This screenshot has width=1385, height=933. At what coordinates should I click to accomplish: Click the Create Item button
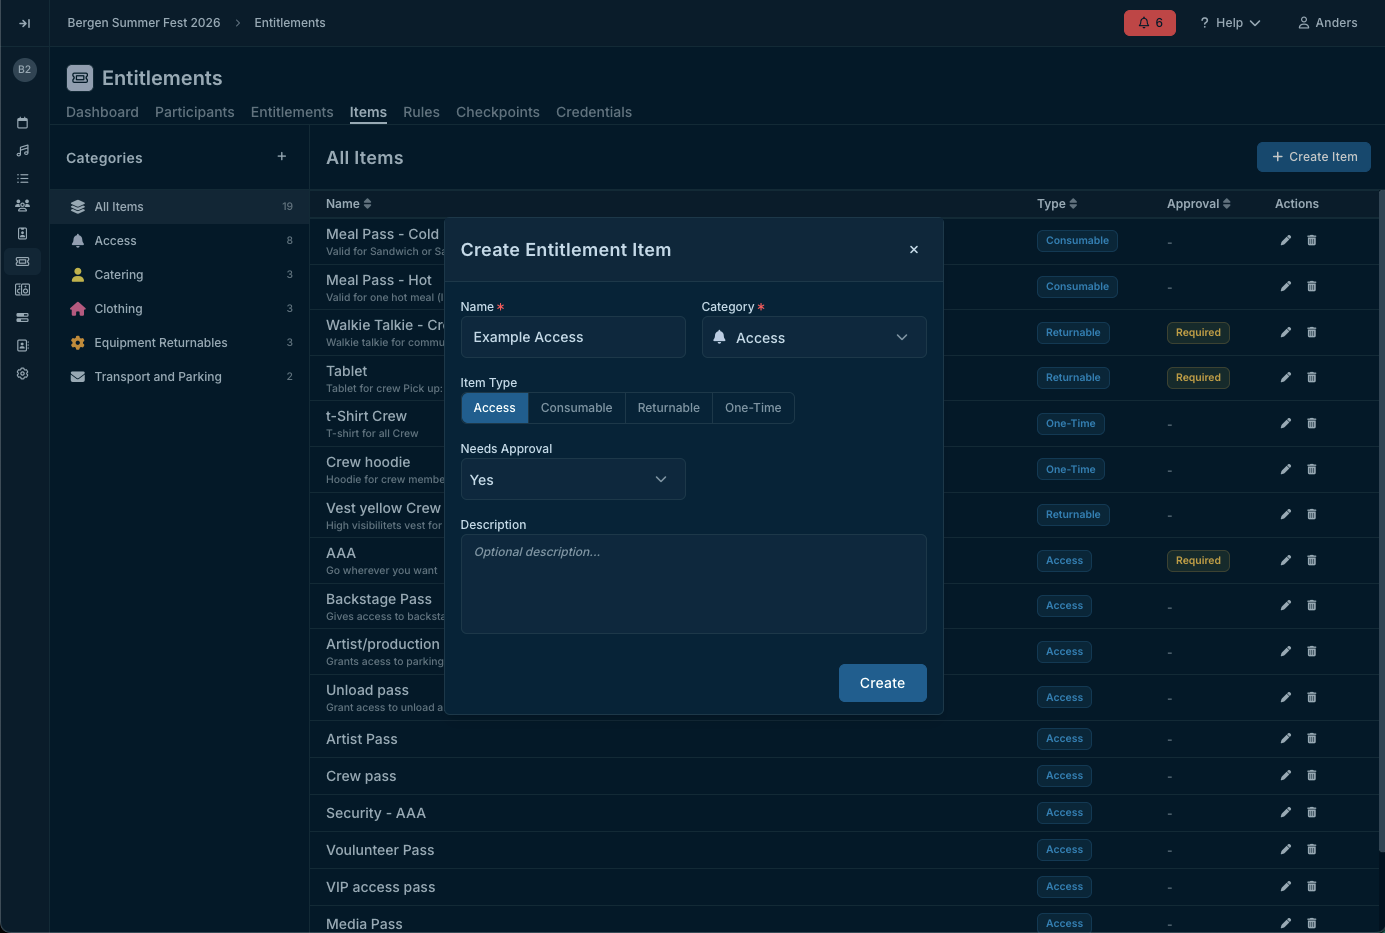click(x=1313, y=157)
